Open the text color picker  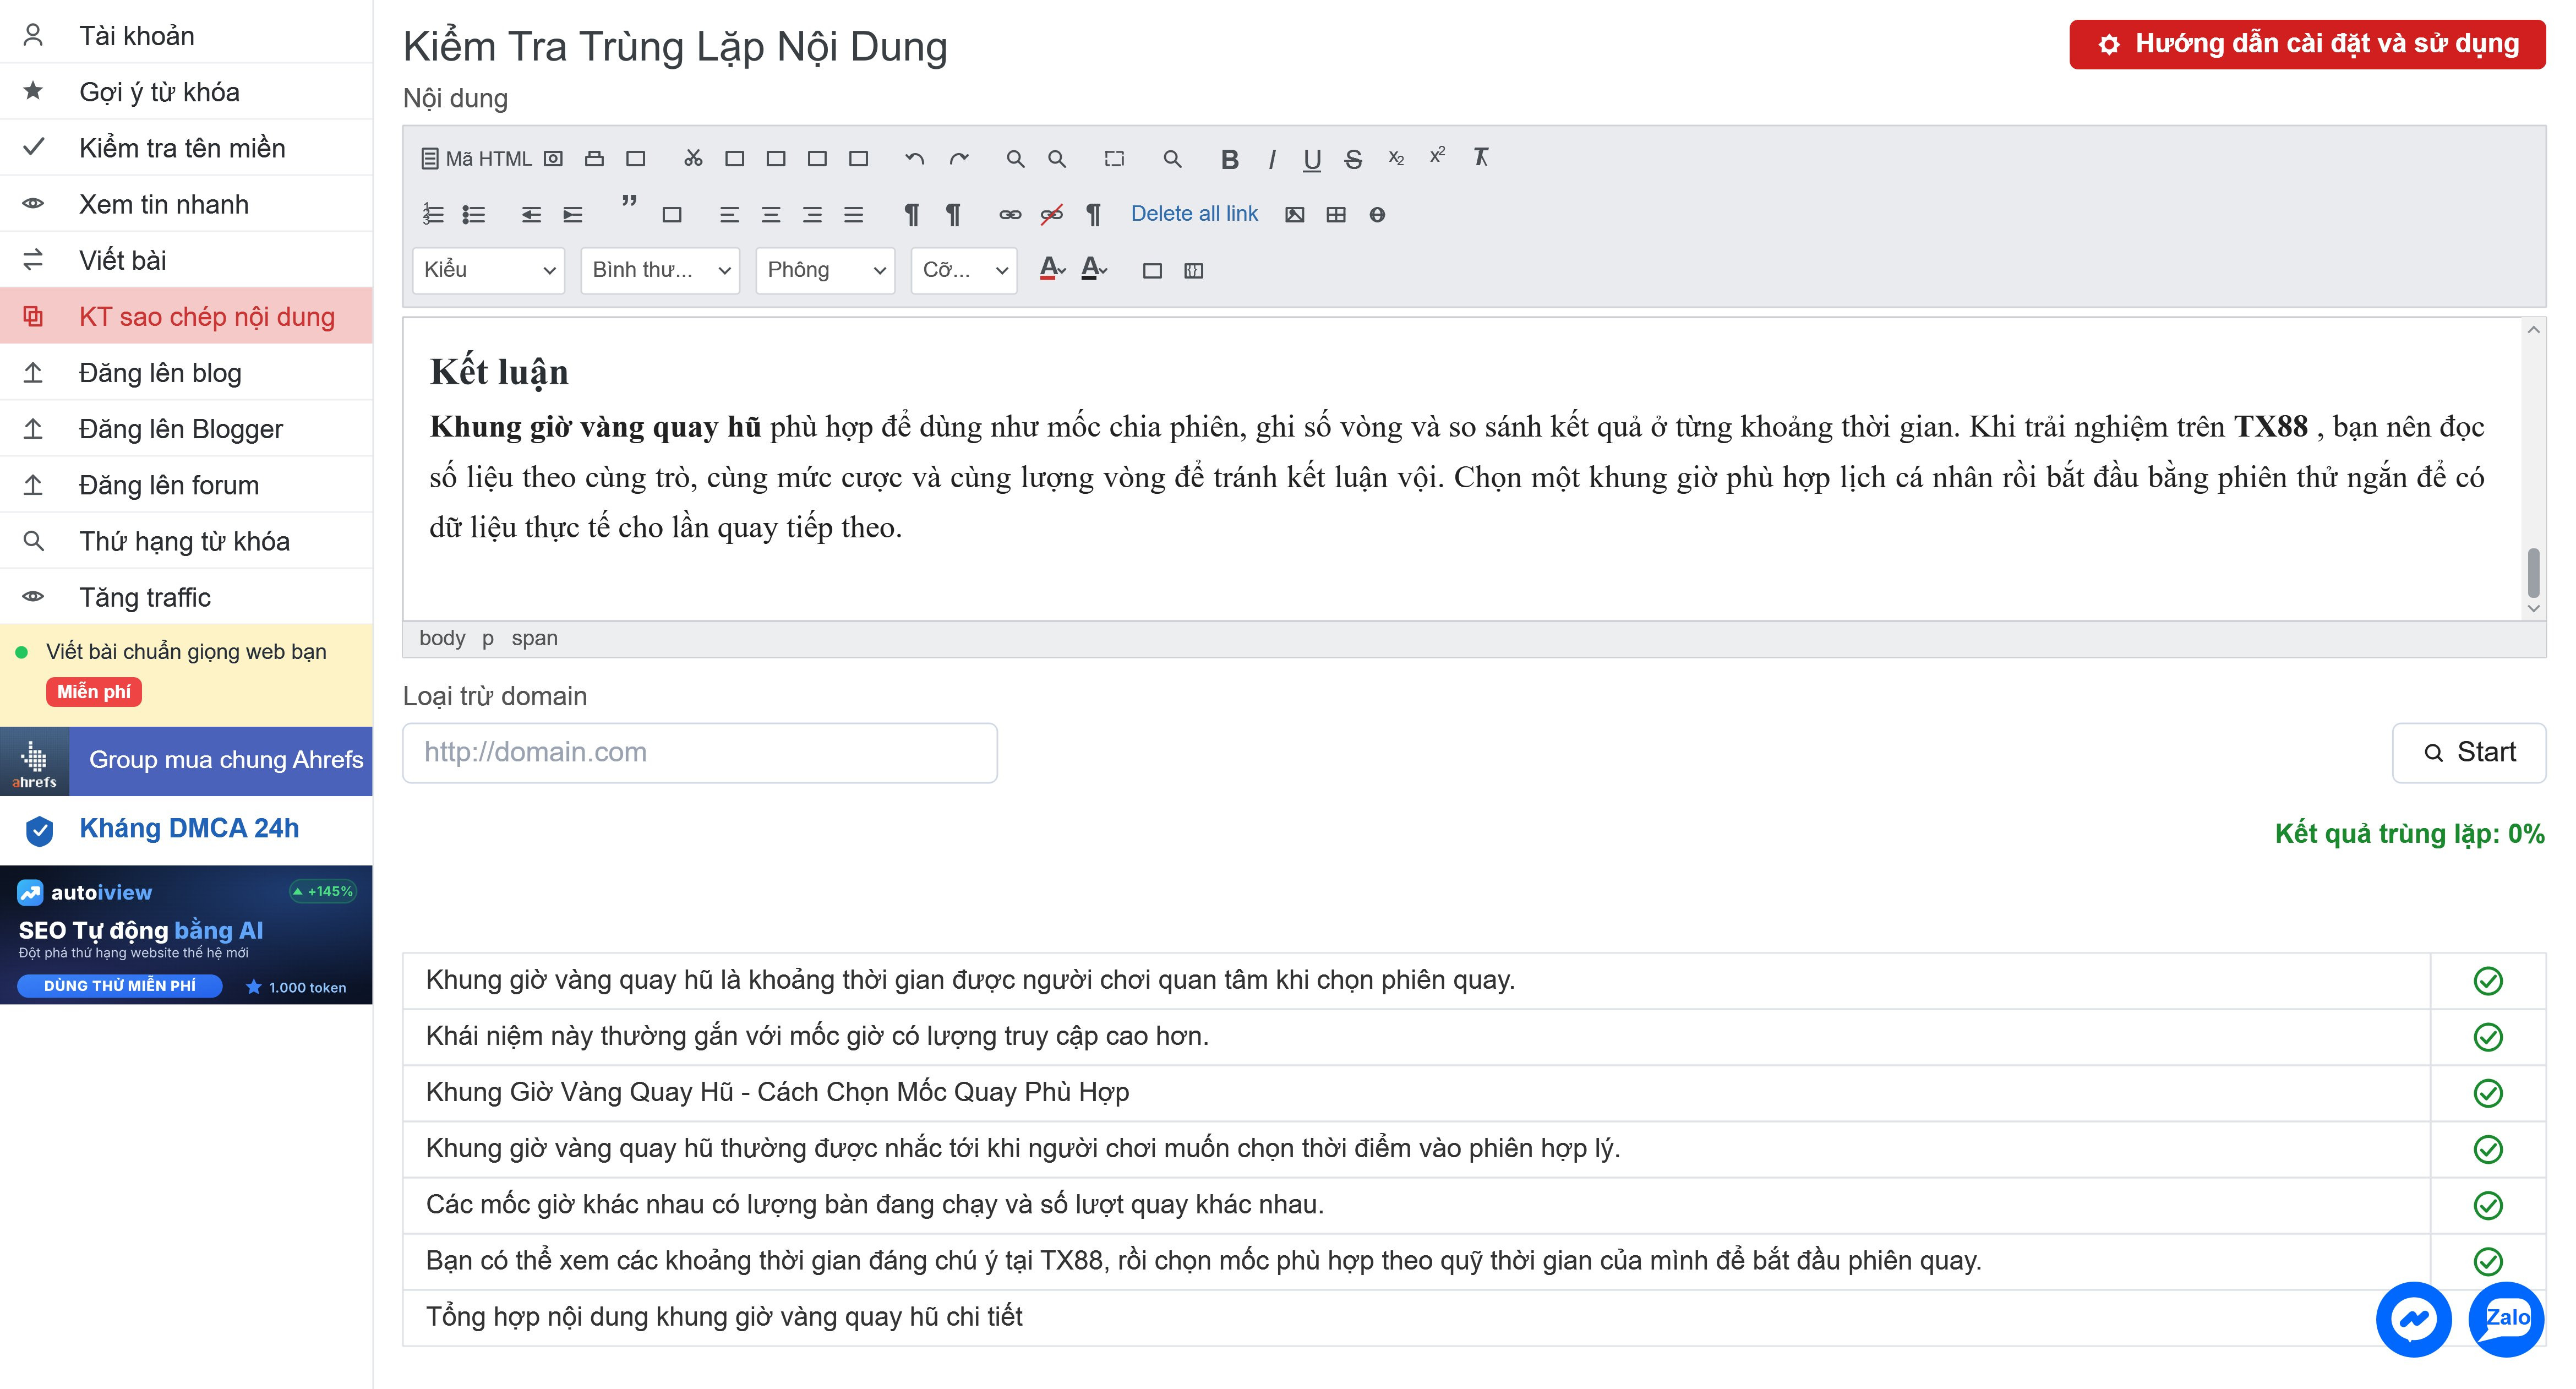click(x=1052, y=269)
